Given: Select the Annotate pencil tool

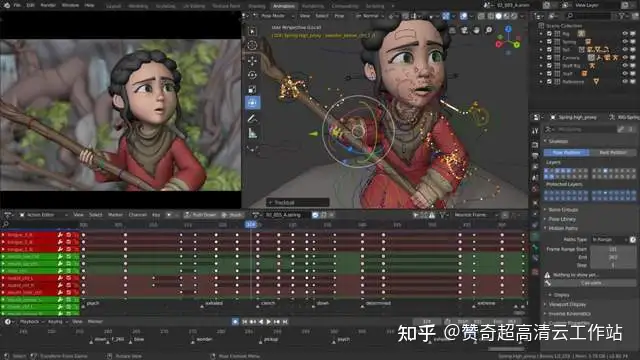Looking at the screenshot, I should tap(252, 119).
